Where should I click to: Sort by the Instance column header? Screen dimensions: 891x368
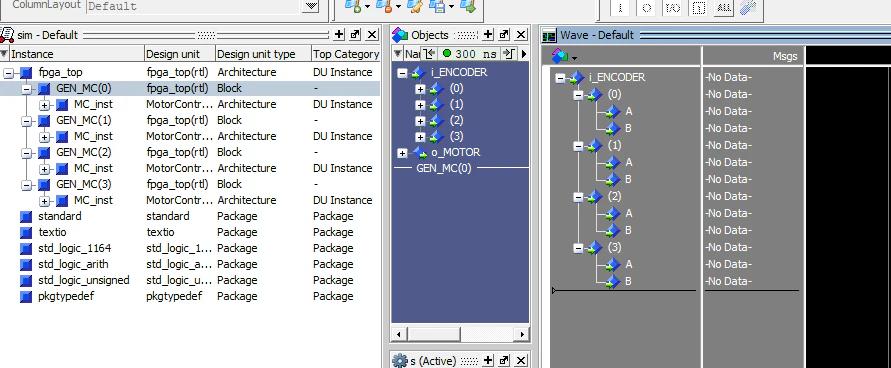77,54
